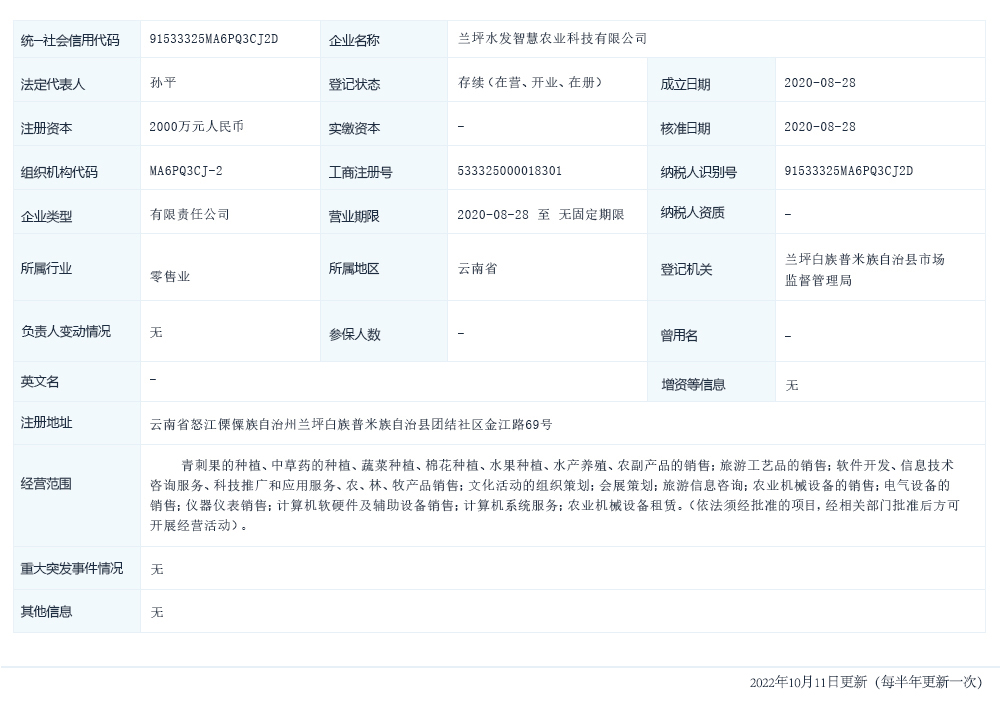Click the 重大突发事件情况 label
The width and height of the screenshot is (1000, 704).
[x=72, y=568]
